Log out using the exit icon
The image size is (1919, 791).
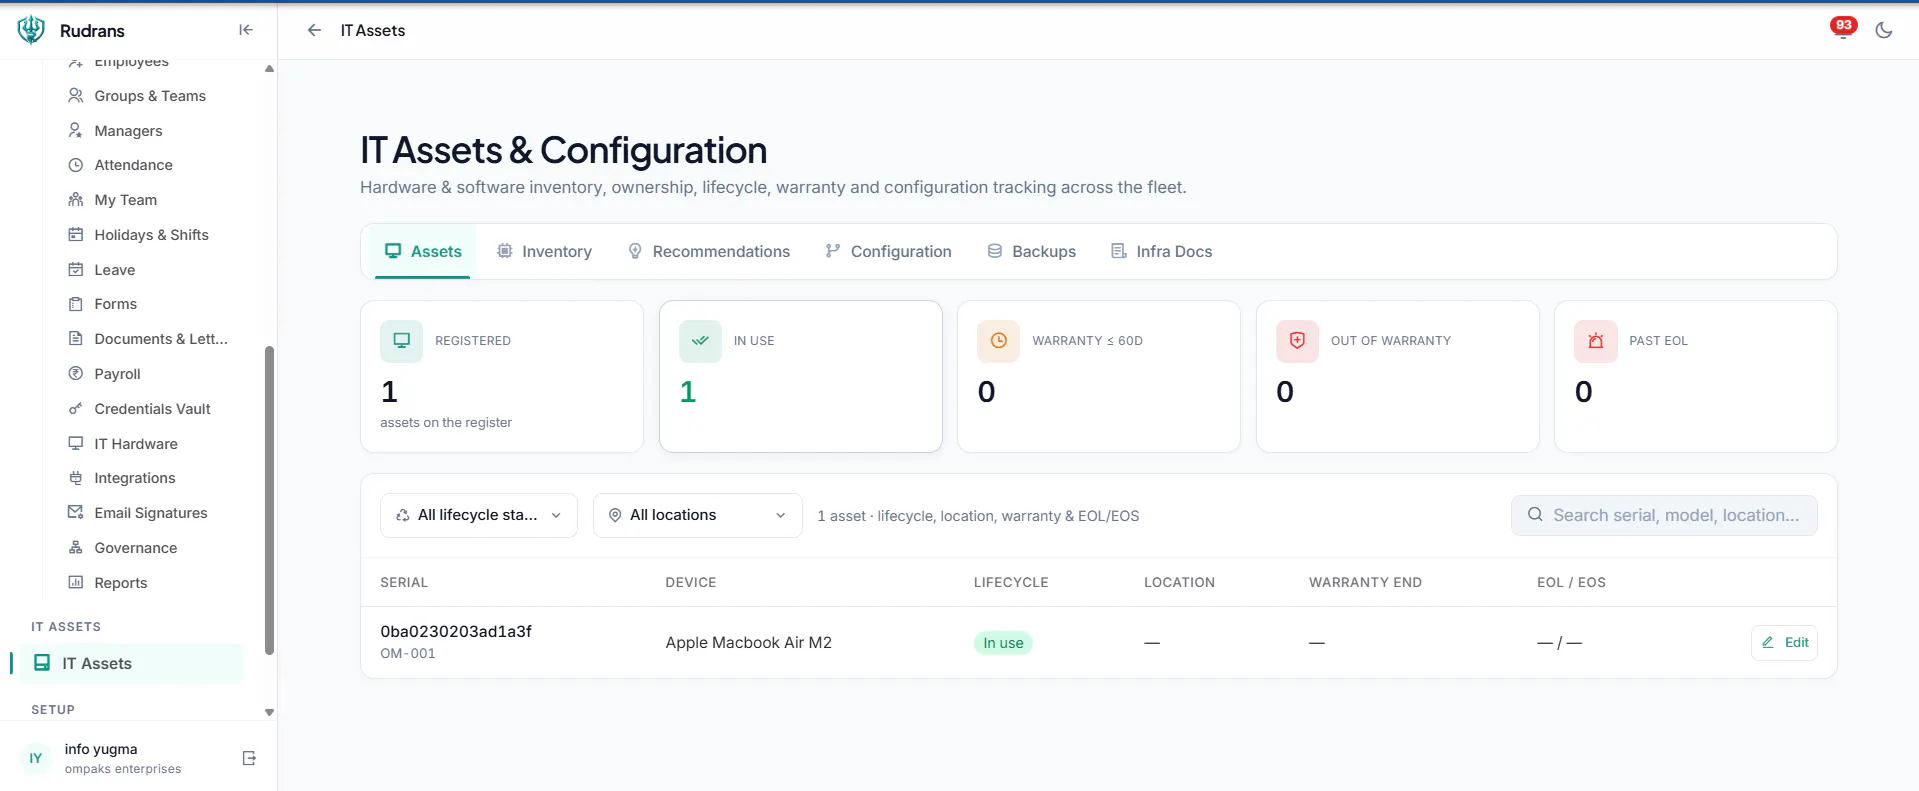250,758
